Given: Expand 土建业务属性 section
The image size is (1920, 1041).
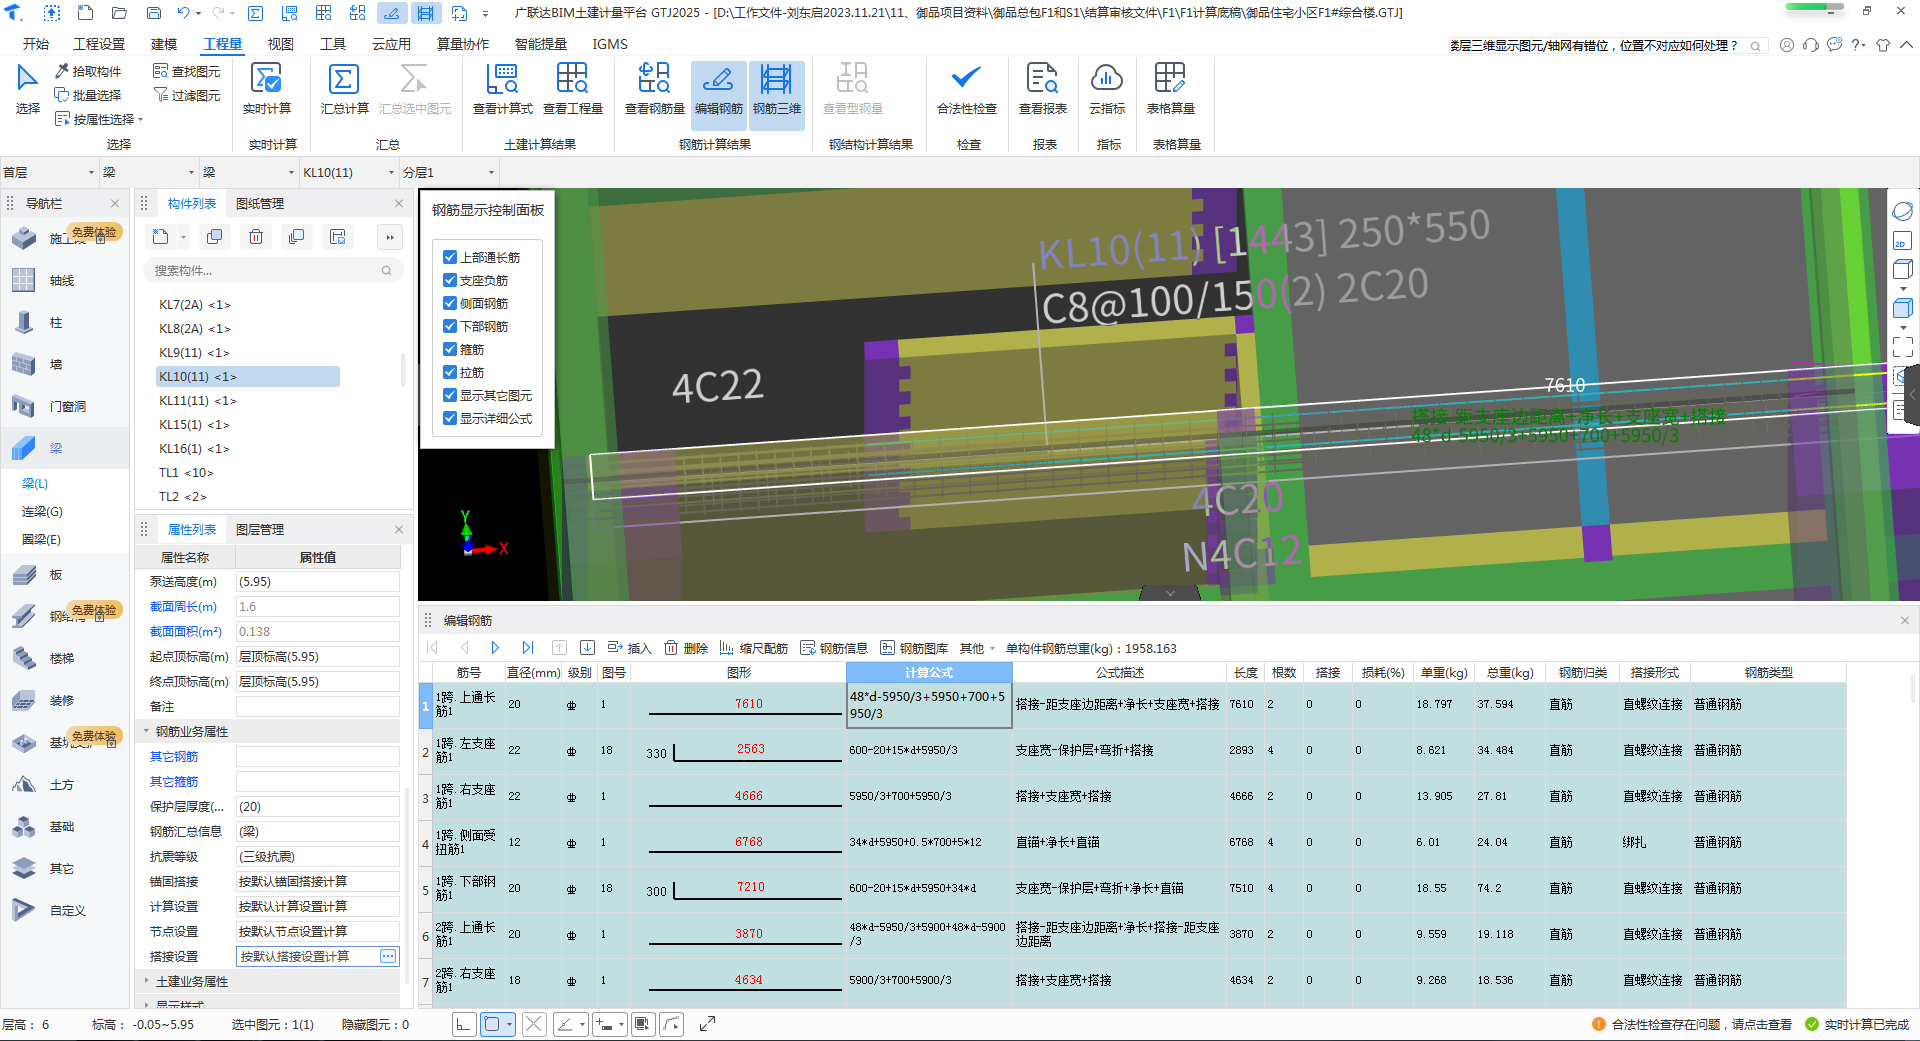Looking at the screenshot, I should (x=146, y=981).
